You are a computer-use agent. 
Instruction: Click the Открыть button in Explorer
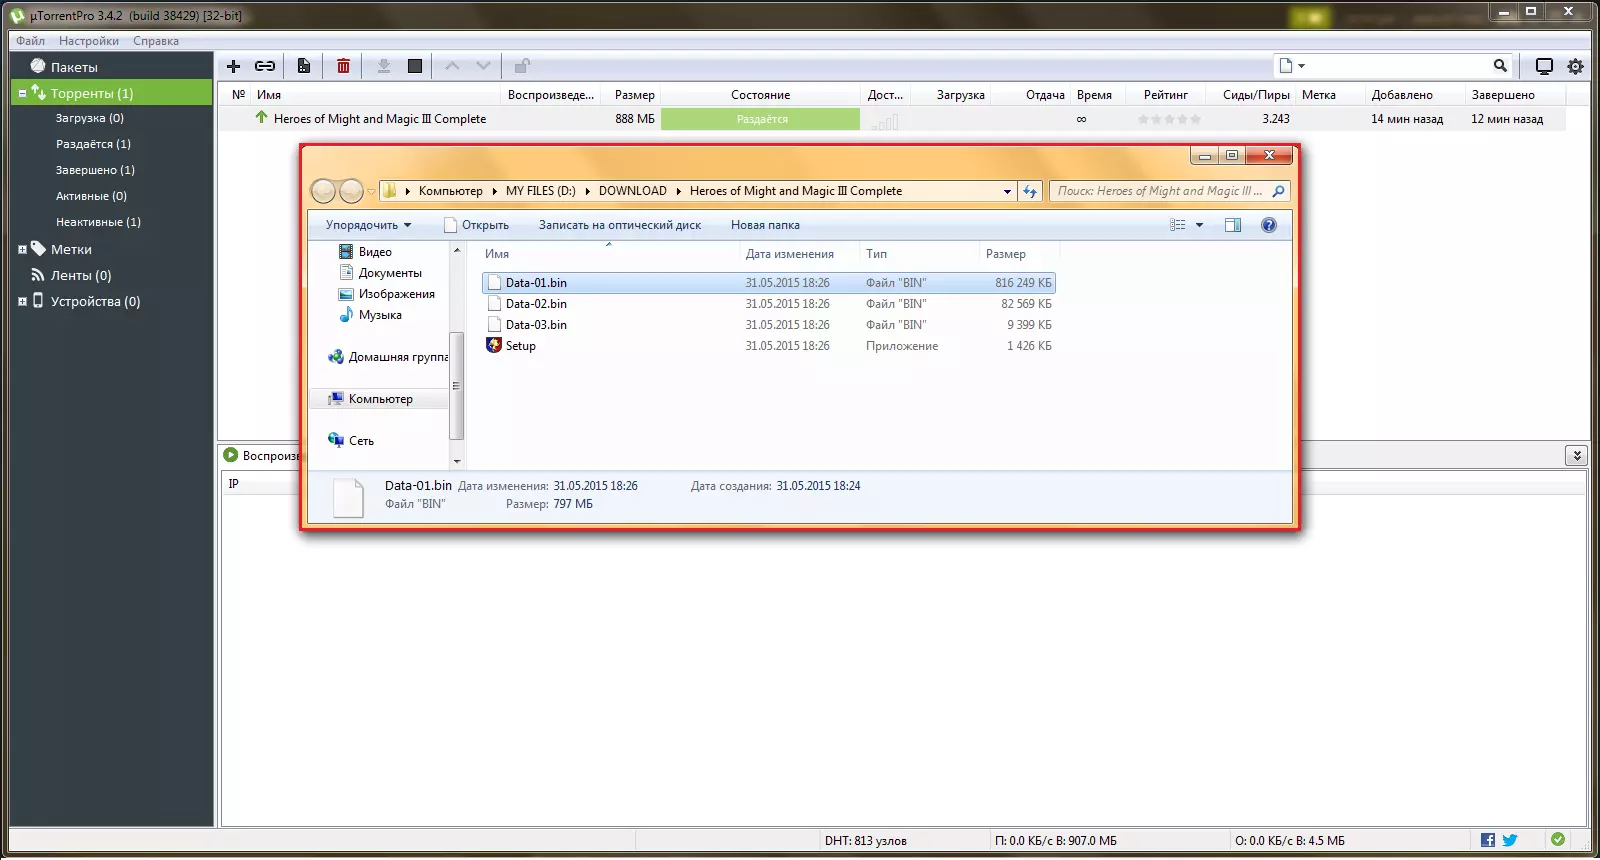[x=477, y=225]
